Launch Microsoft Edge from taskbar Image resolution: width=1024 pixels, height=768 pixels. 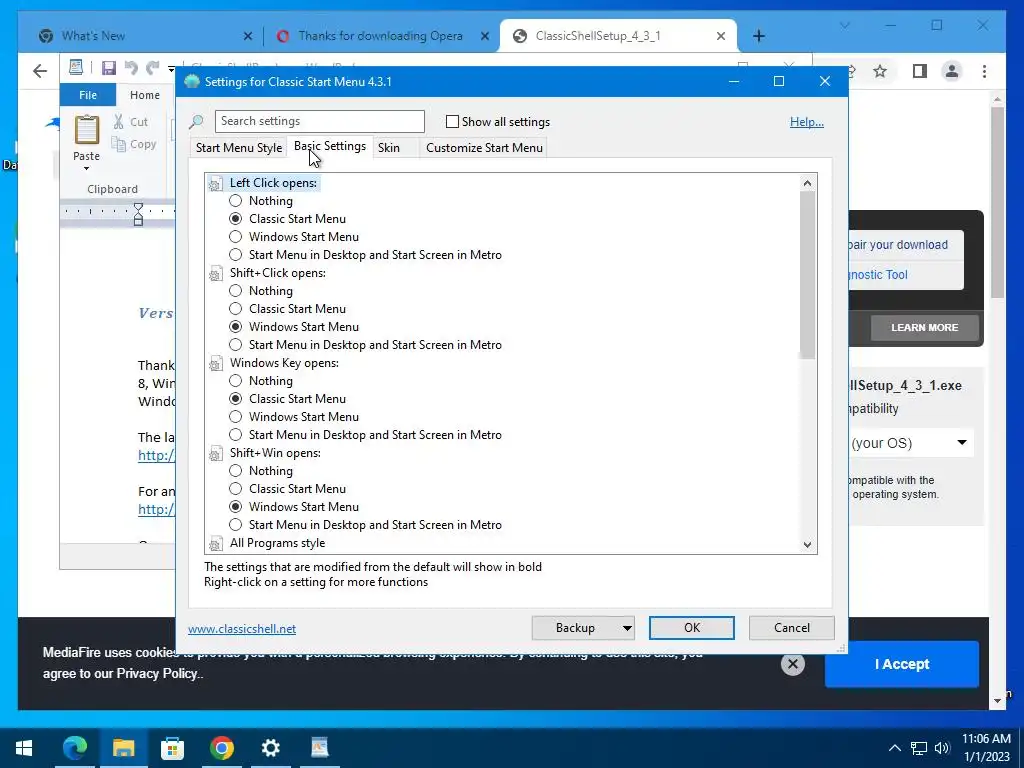[74, 748]
